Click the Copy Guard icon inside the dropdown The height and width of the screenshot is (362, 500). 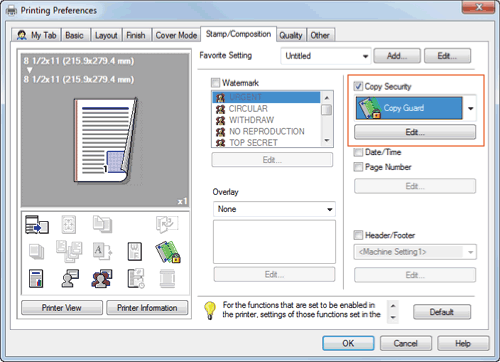(x=369, y=108)
